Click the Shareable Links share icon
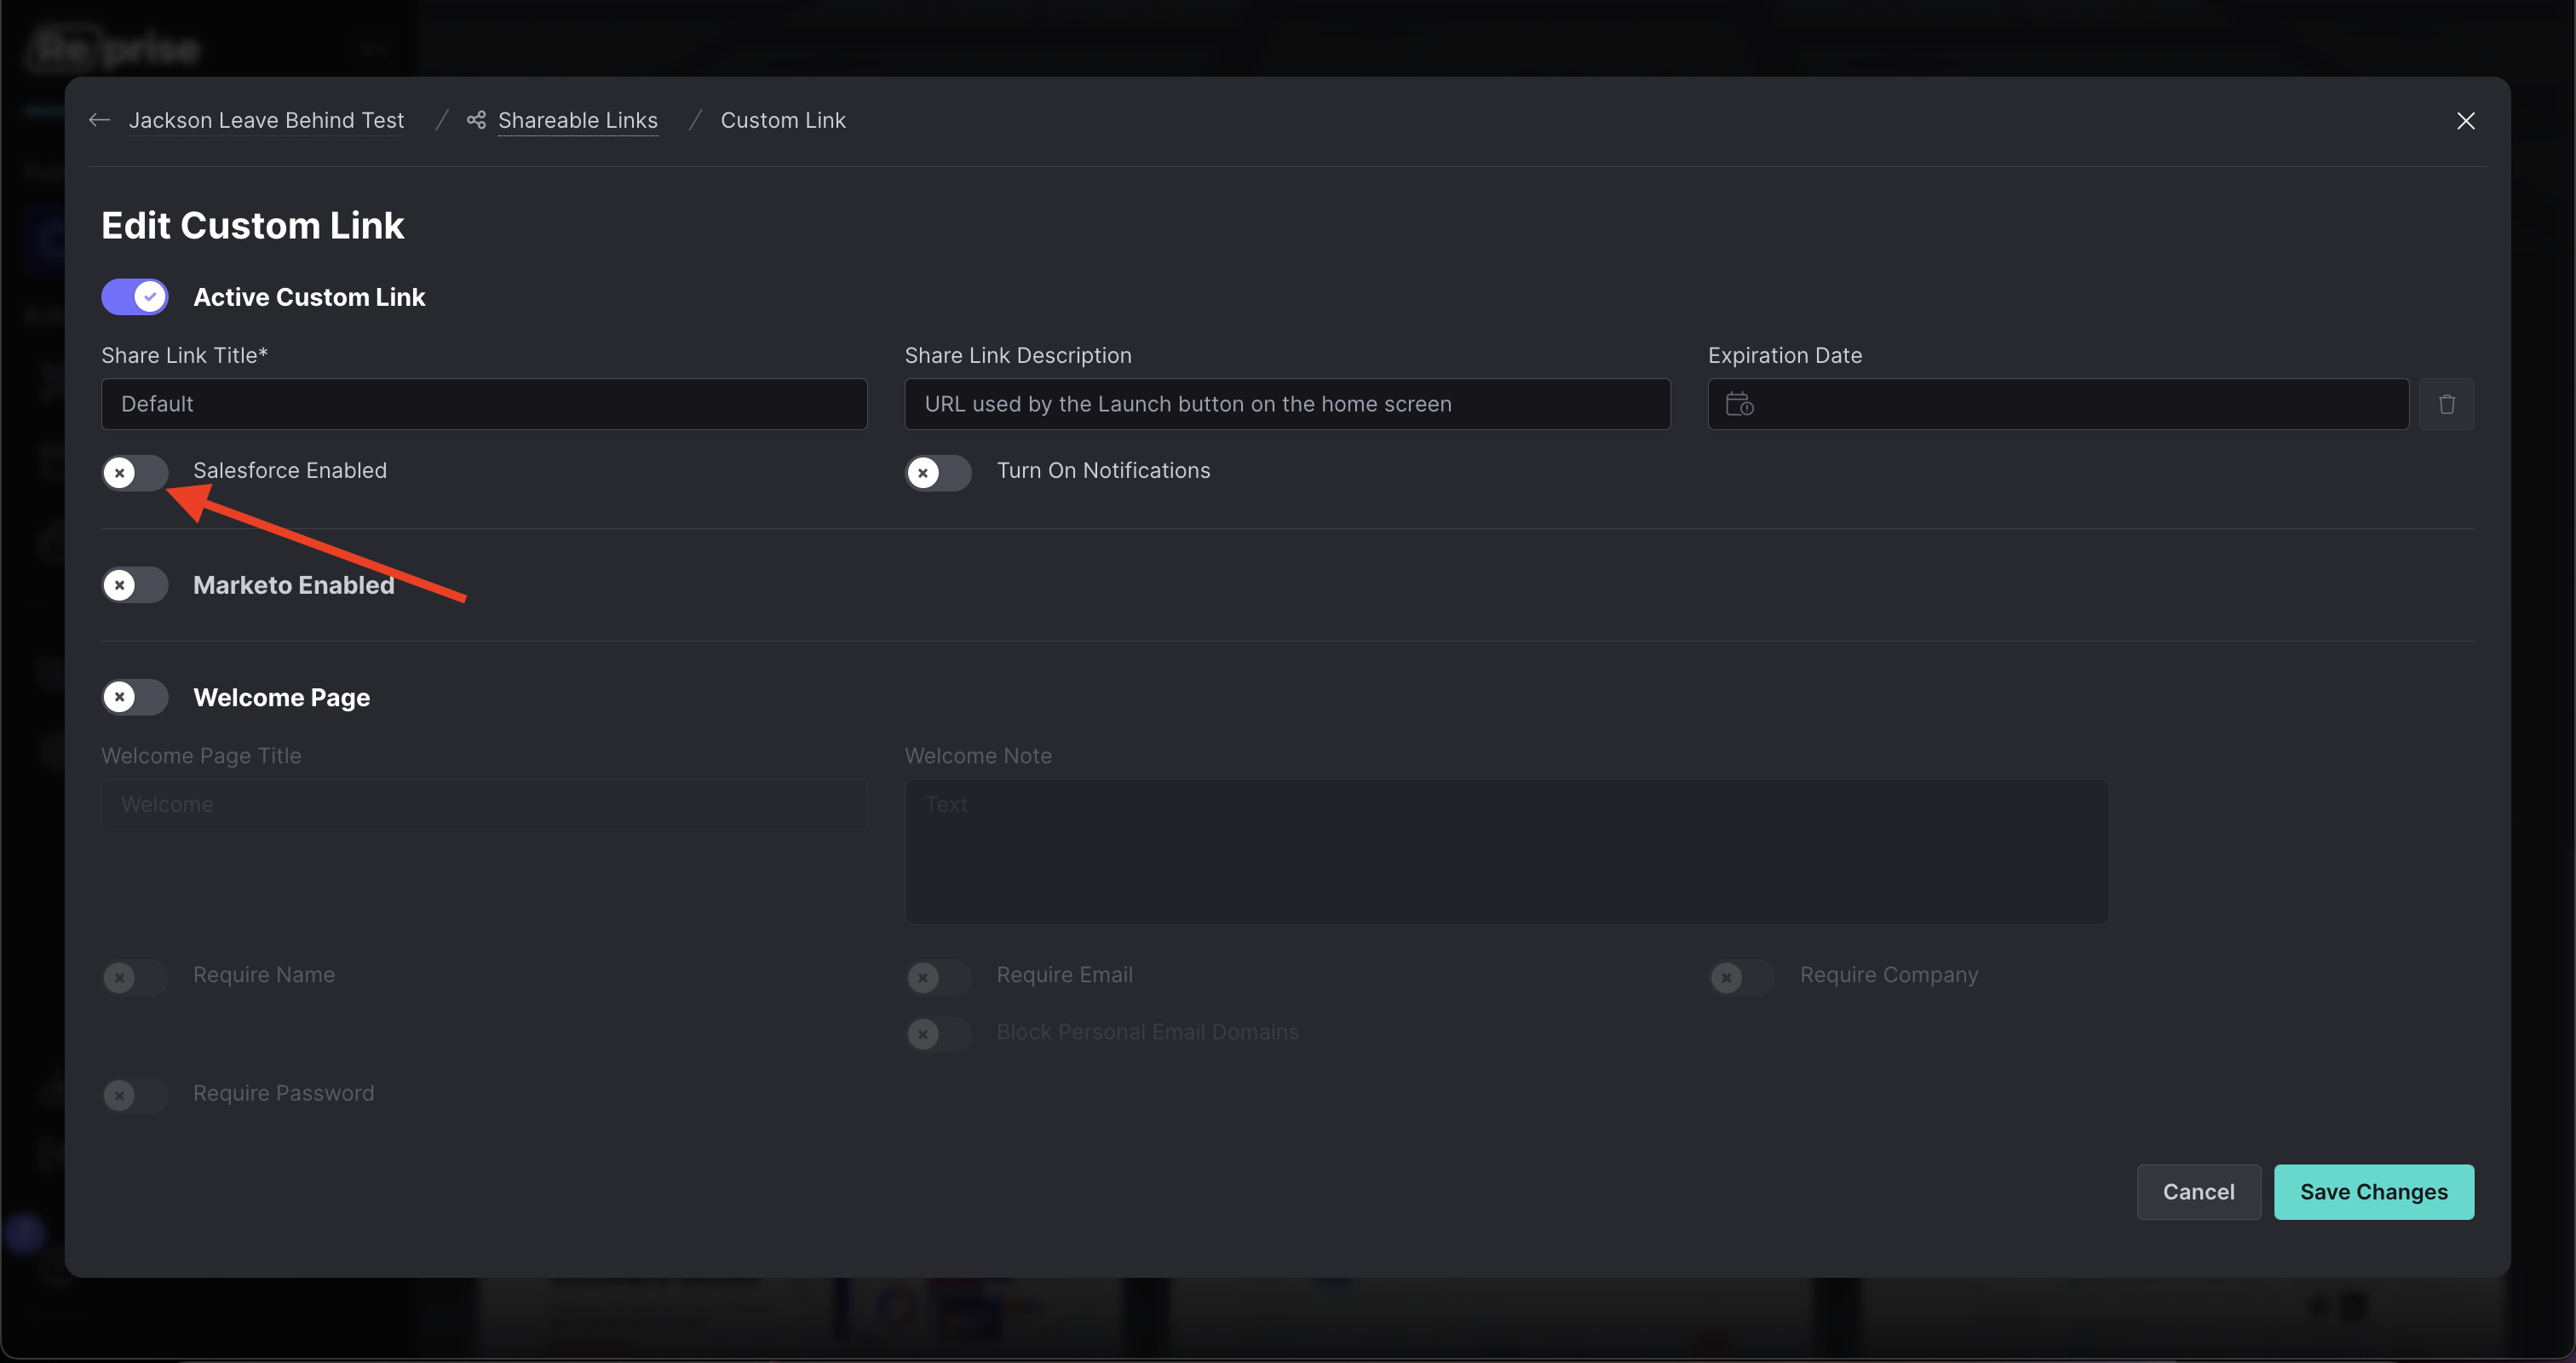 click(477, 121)
